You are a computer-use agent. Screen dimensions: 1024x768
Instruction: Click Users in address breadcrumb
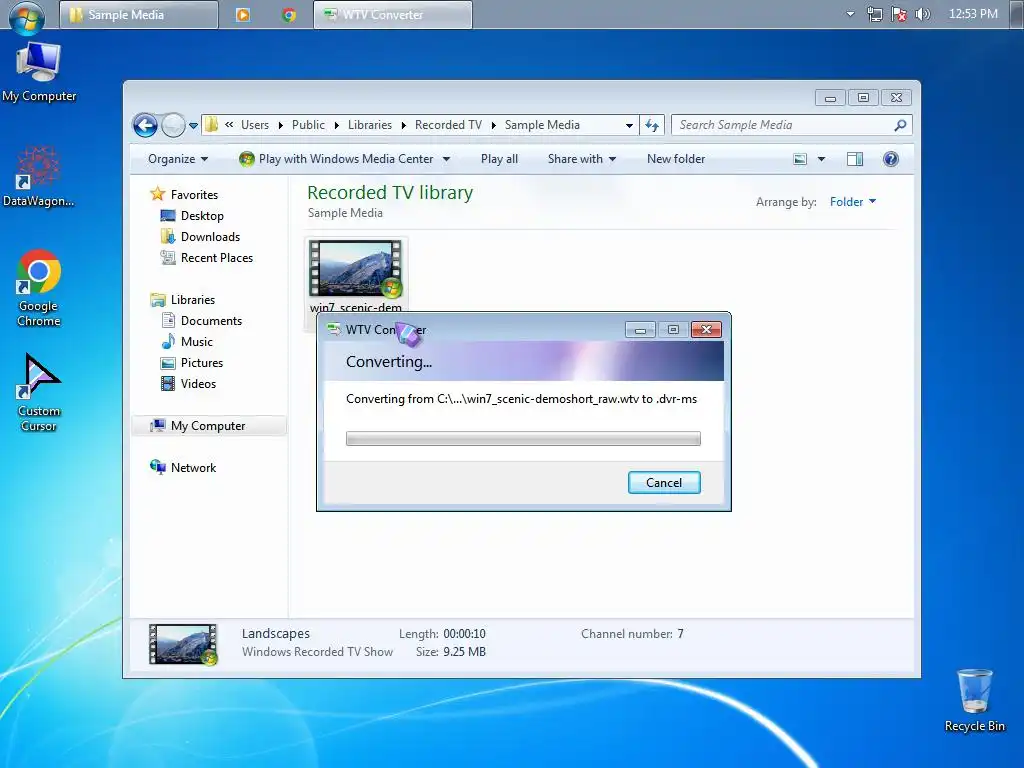255,125
